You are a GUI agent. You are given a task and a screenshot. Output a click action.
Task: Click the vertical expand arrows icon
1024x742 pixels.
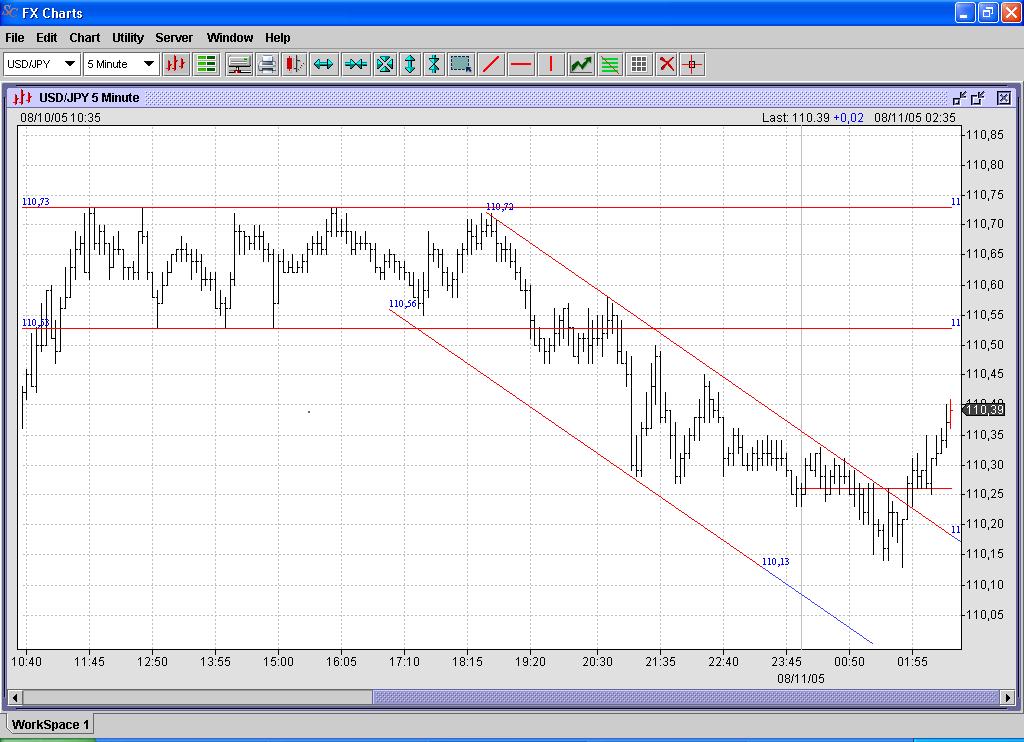410,64
